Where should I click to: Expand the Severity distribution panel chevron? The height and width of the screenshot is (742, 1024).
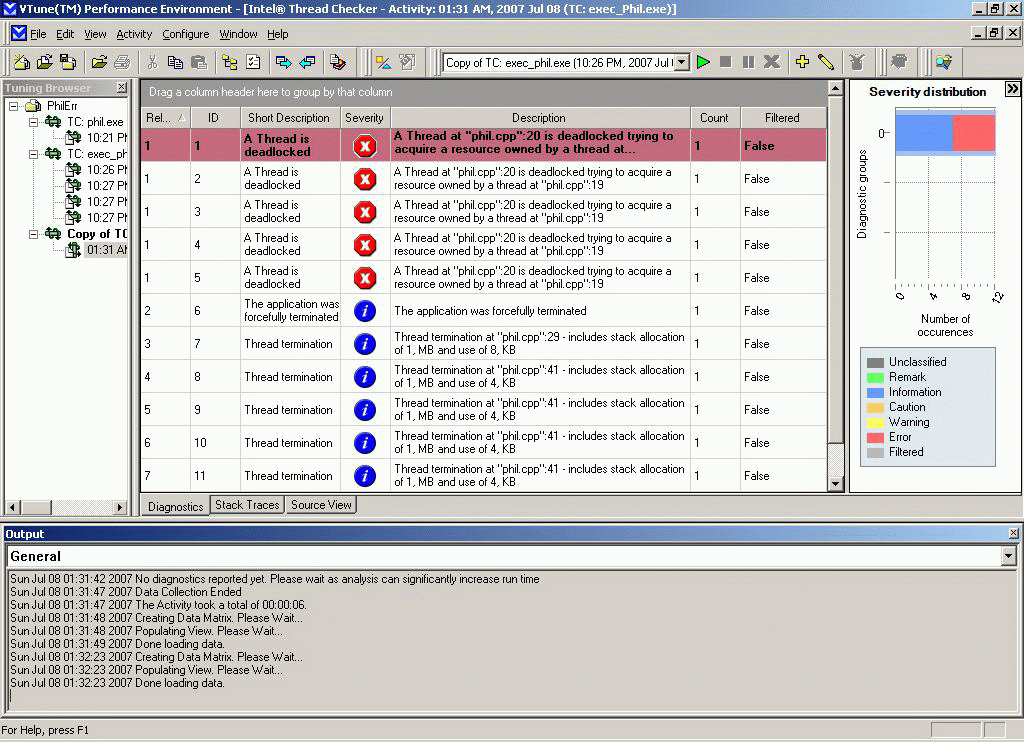pyautogui.click(x=1012, y=89)
